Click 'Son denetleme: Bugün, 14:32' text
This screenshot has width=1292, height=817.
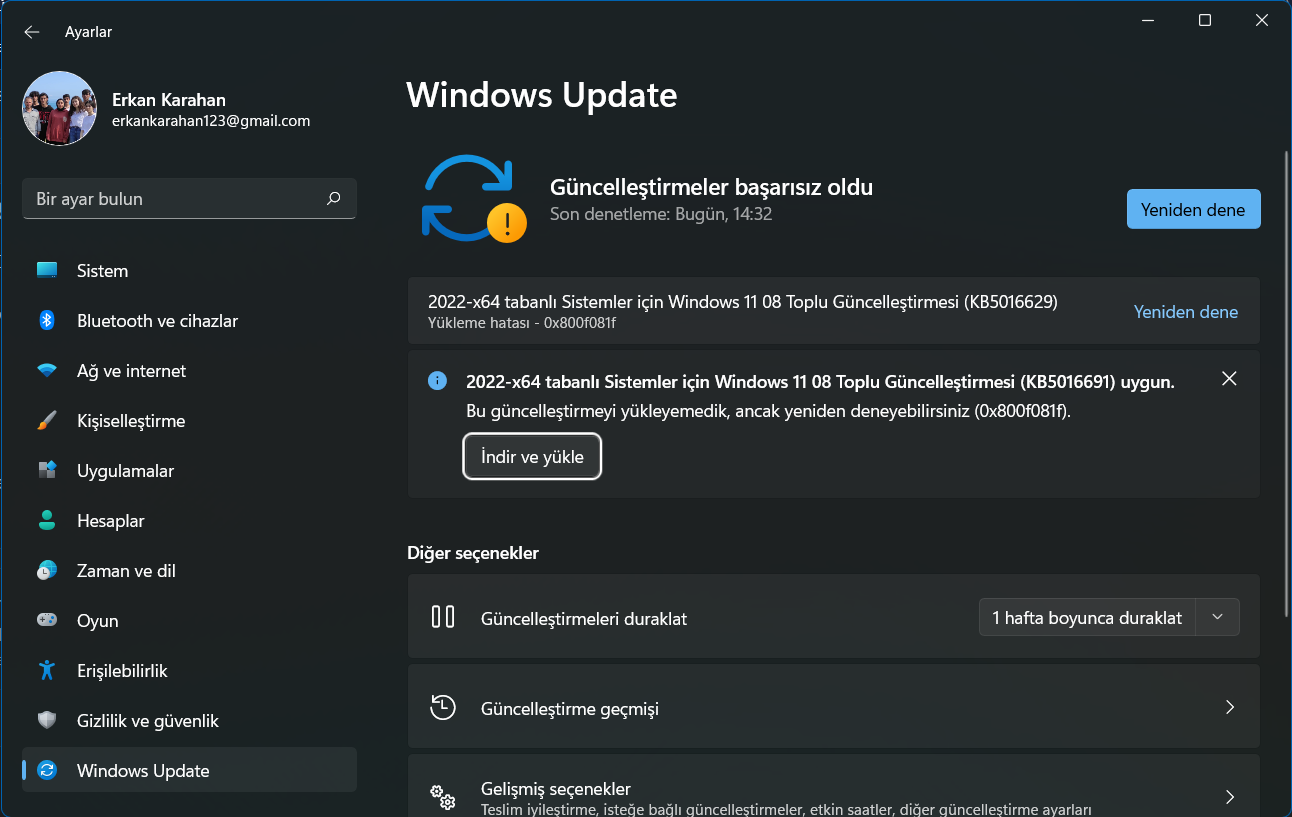pos(661,214)
